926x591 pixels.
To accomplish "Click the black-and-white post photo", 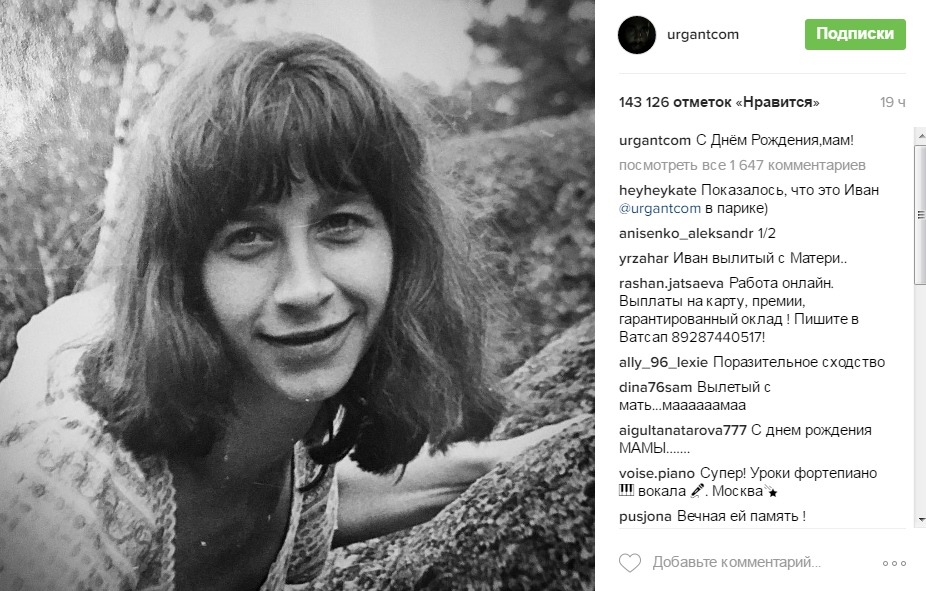I will pyautogui.click(x=298, y=296).
